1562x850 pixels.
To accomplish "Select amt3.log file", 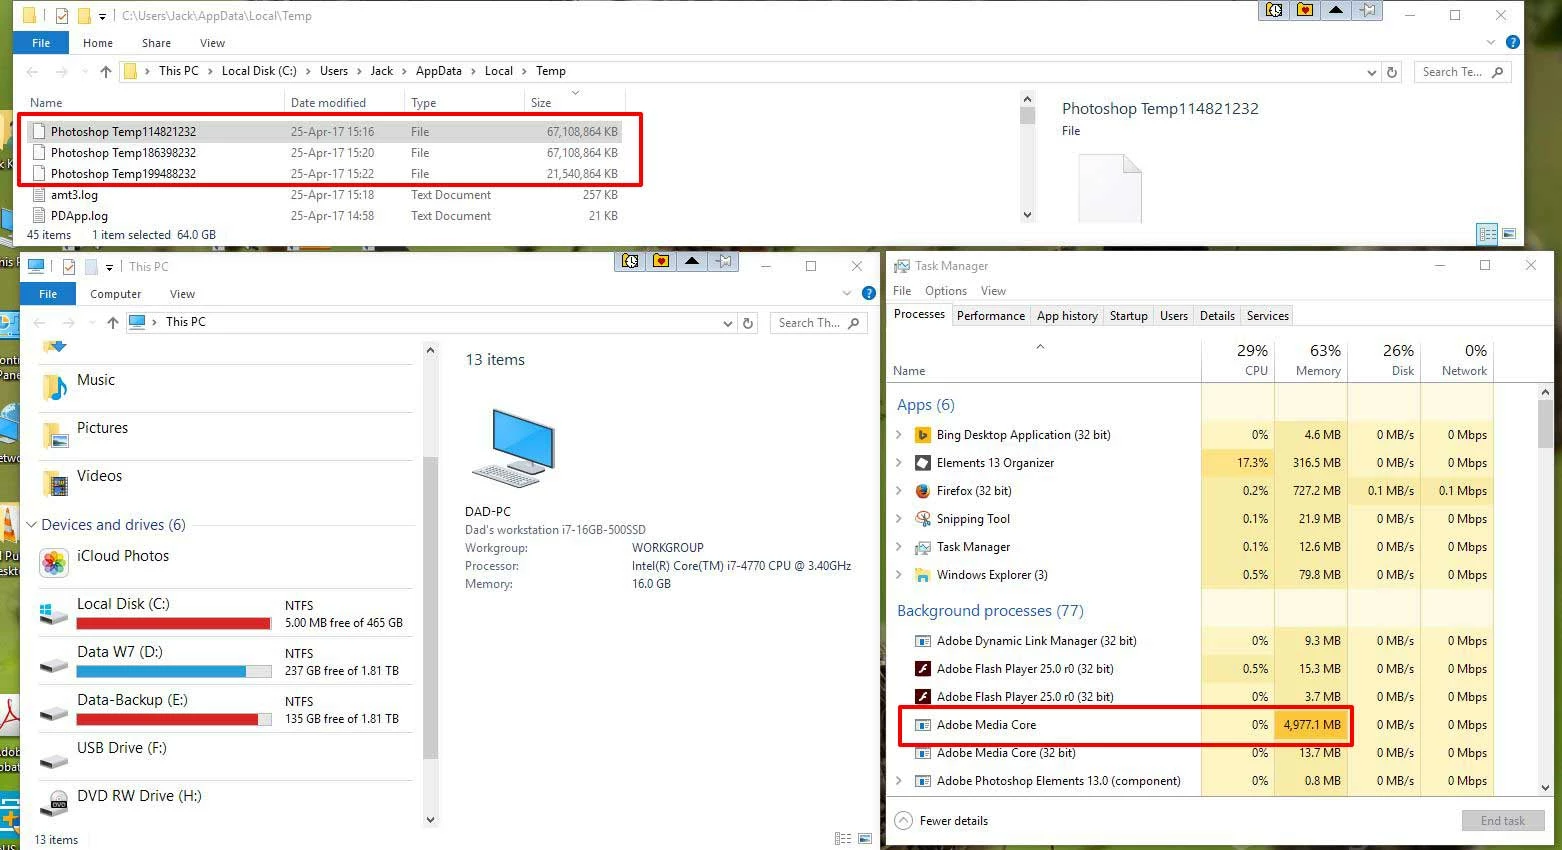I will click(x=324, y=195).
